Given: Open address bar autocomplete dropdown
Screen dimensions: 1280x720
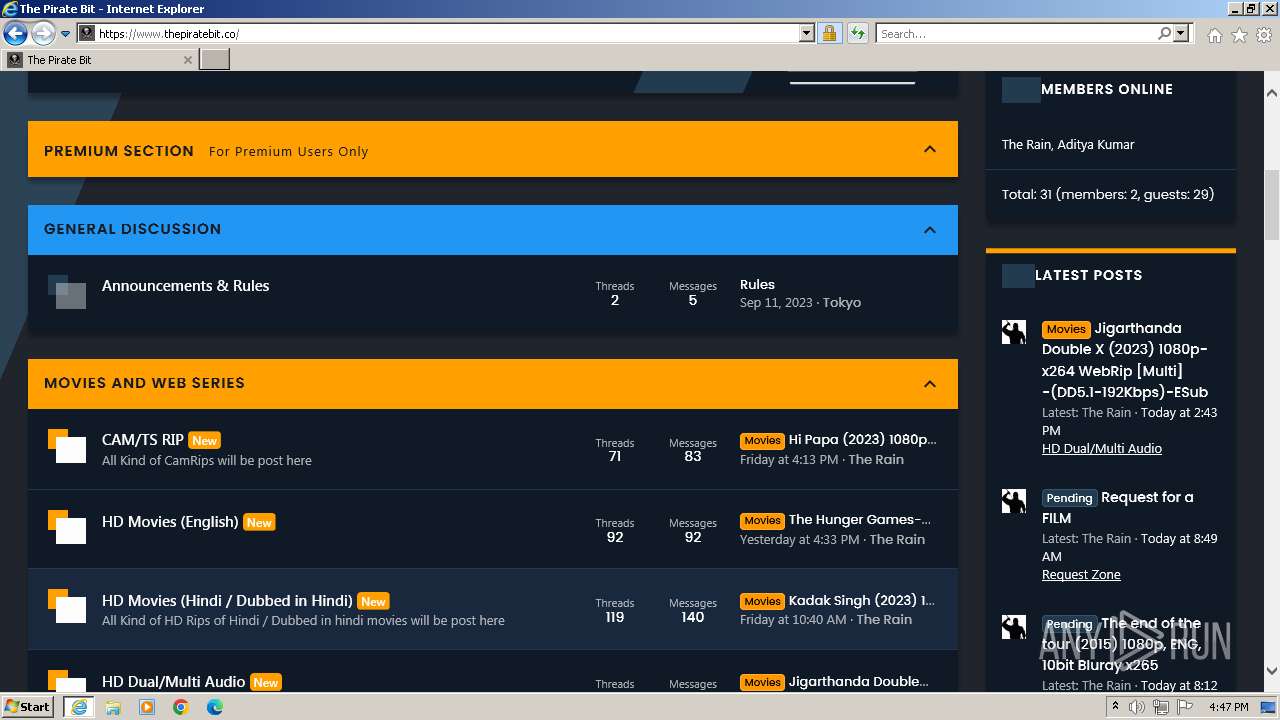Looking at the screenshot, I should 807,34.
